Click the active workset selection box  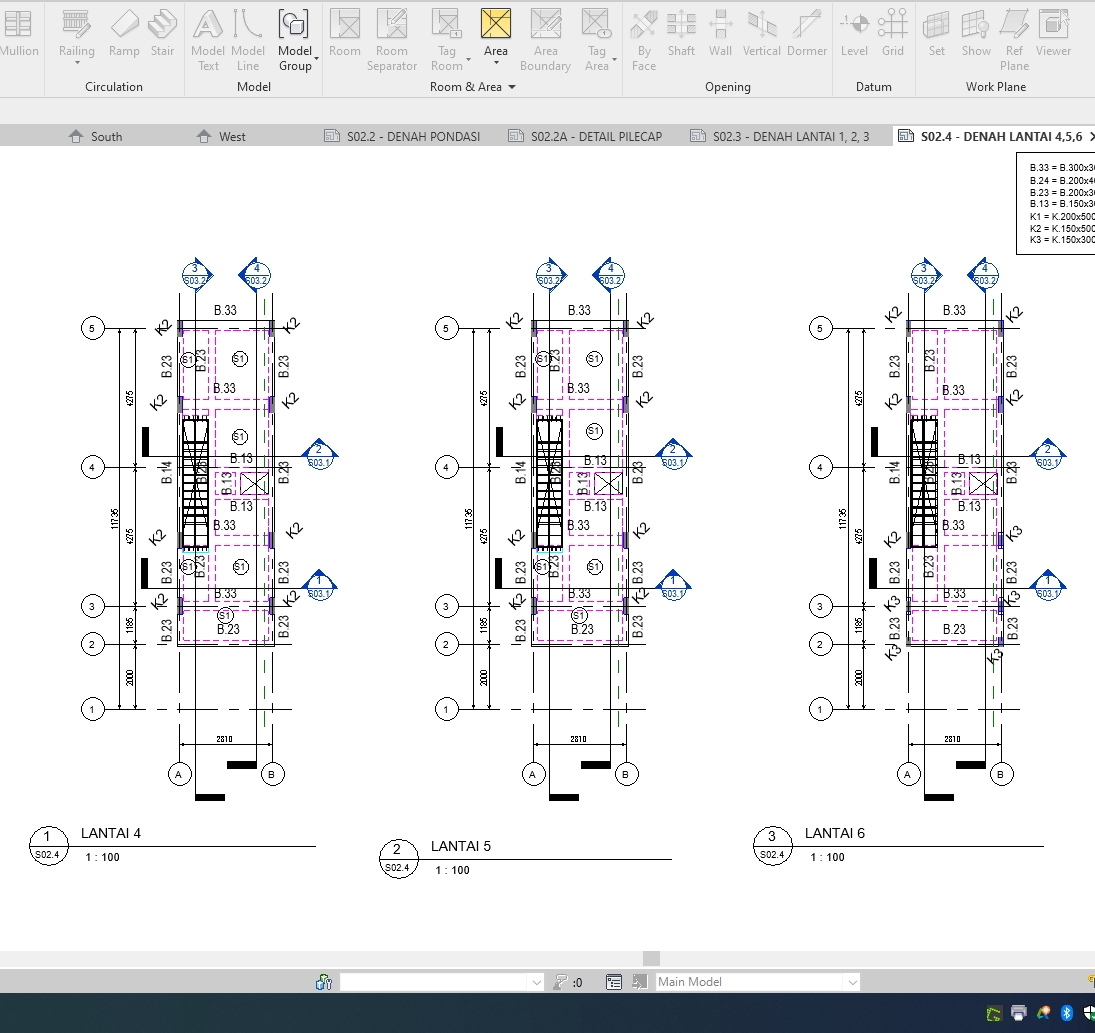(x=440, y=981)
